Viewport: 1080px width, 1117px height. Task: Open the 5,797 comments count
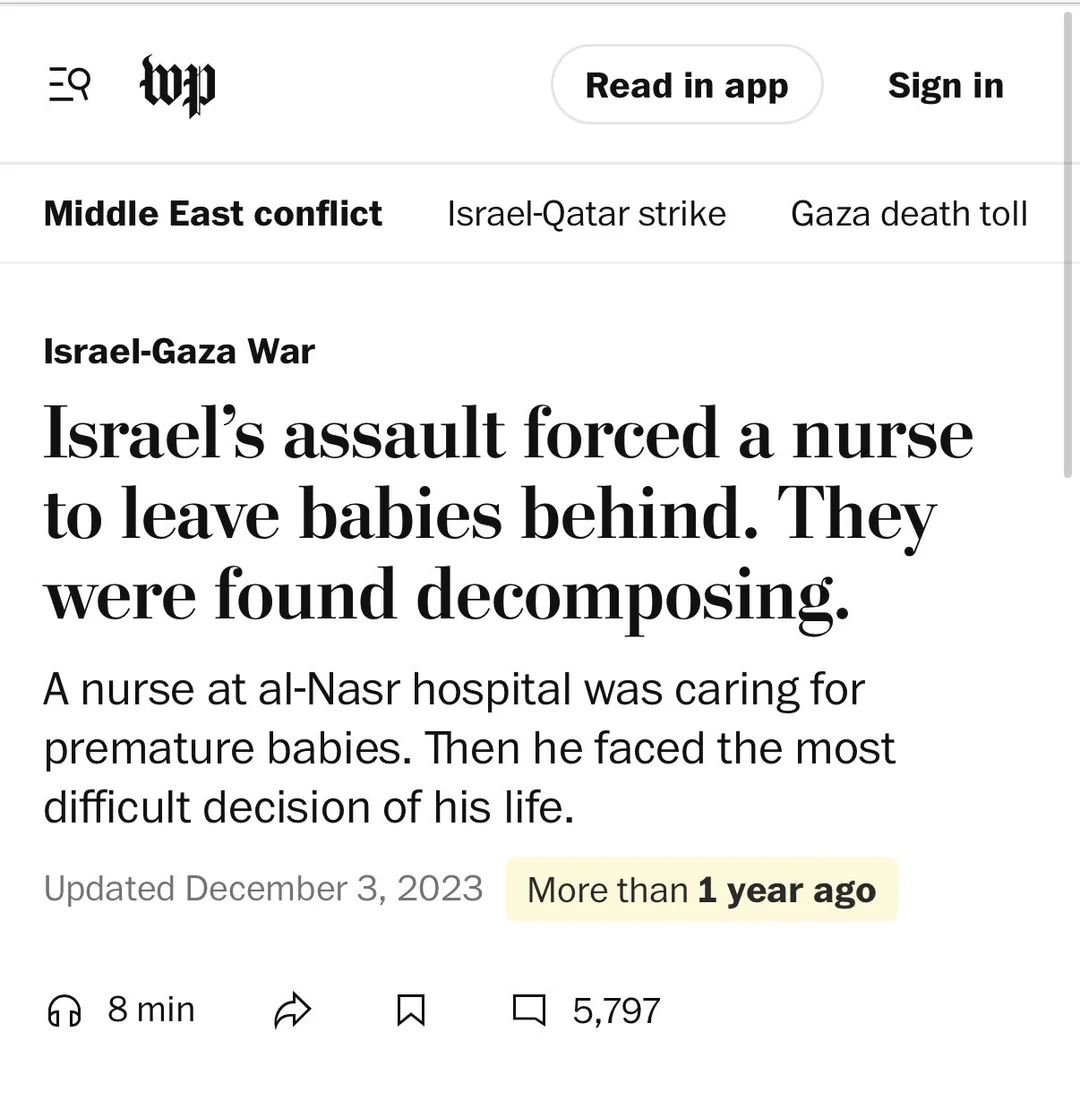(616, 1011)
